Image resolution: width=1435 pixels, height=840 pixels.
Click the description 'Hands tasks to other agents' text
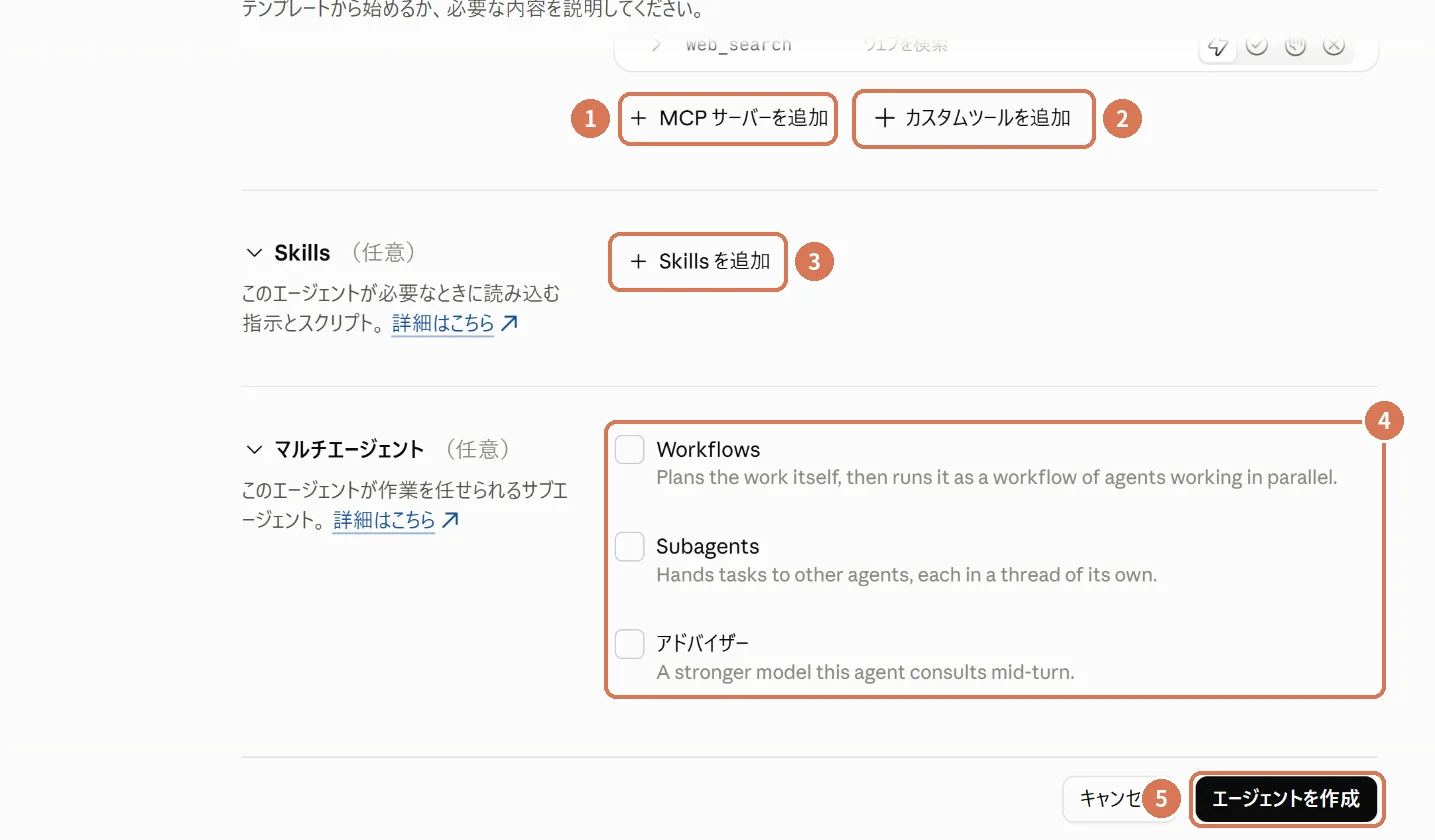pos(906,575)
